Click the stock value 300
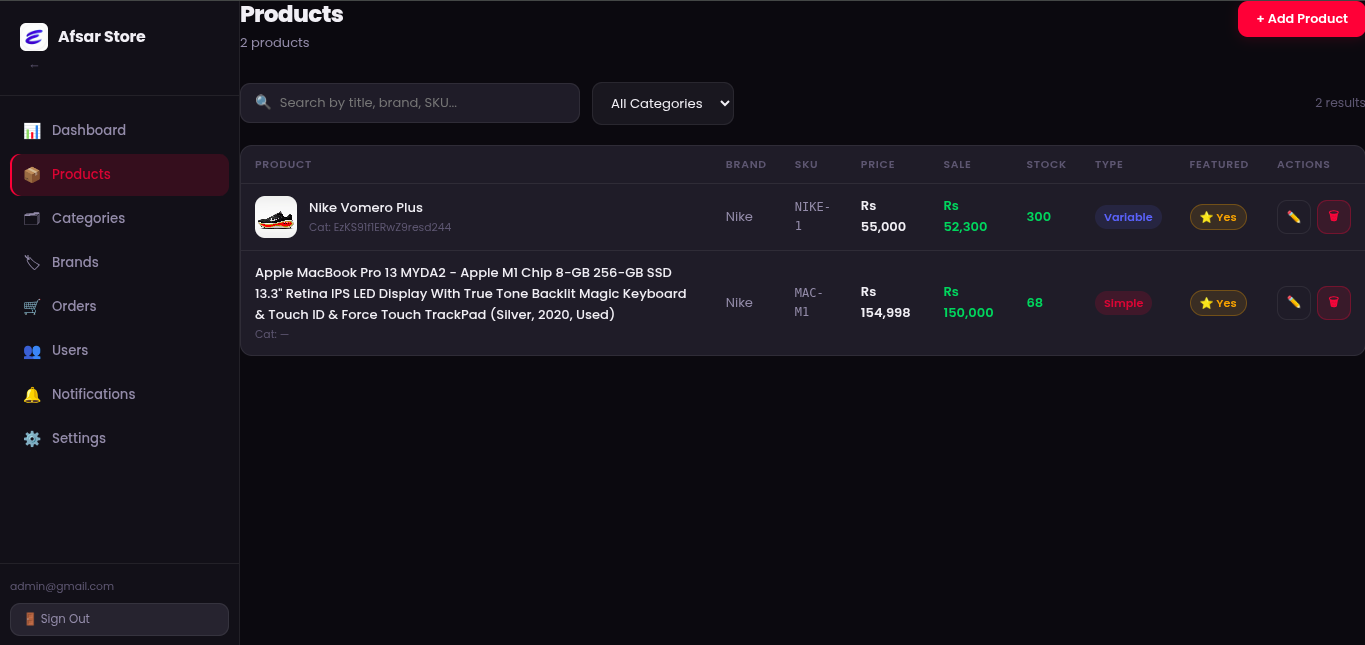1365x645 pixels. (x=1039, y=217)
